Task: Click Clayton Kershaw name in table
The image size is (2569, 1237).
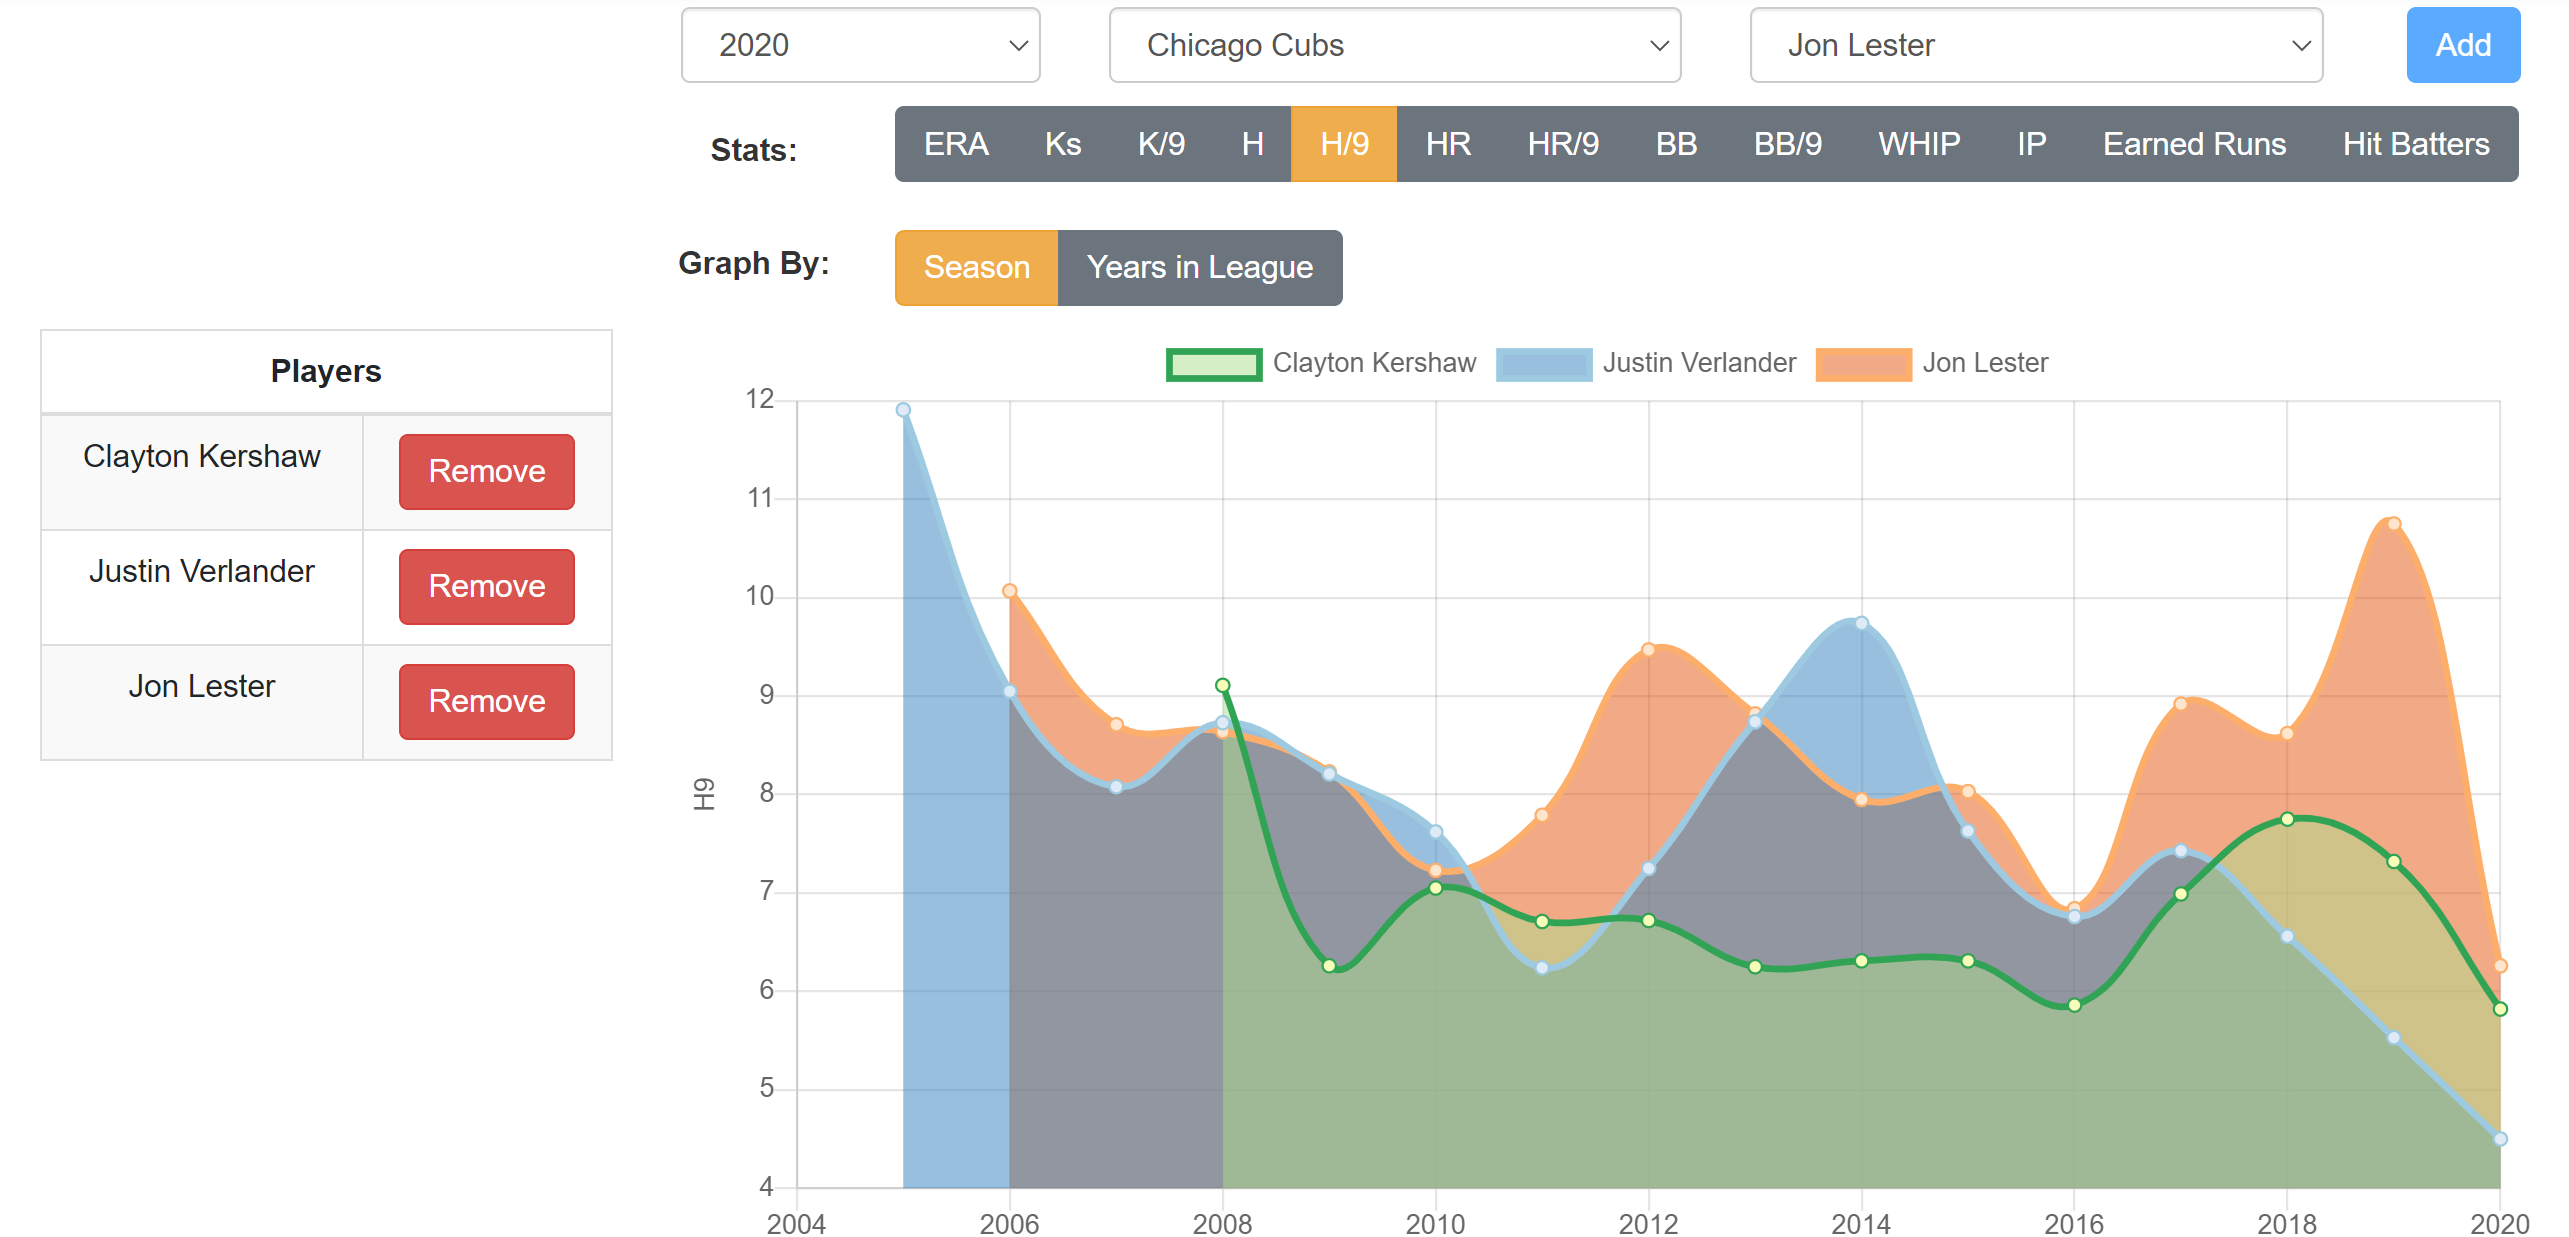Action: click(202, 457)
